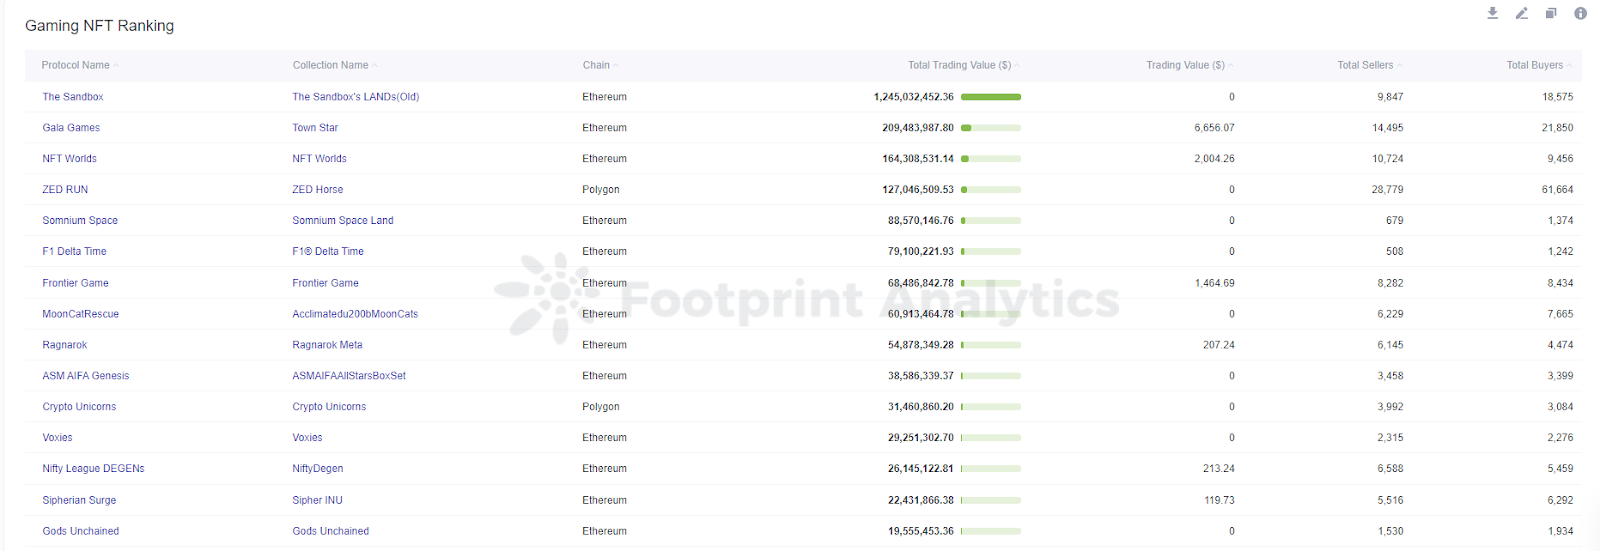Open Ragnarok protocol link
Image resolution: width=1600 pixels, height=551 pixels.
65,345
